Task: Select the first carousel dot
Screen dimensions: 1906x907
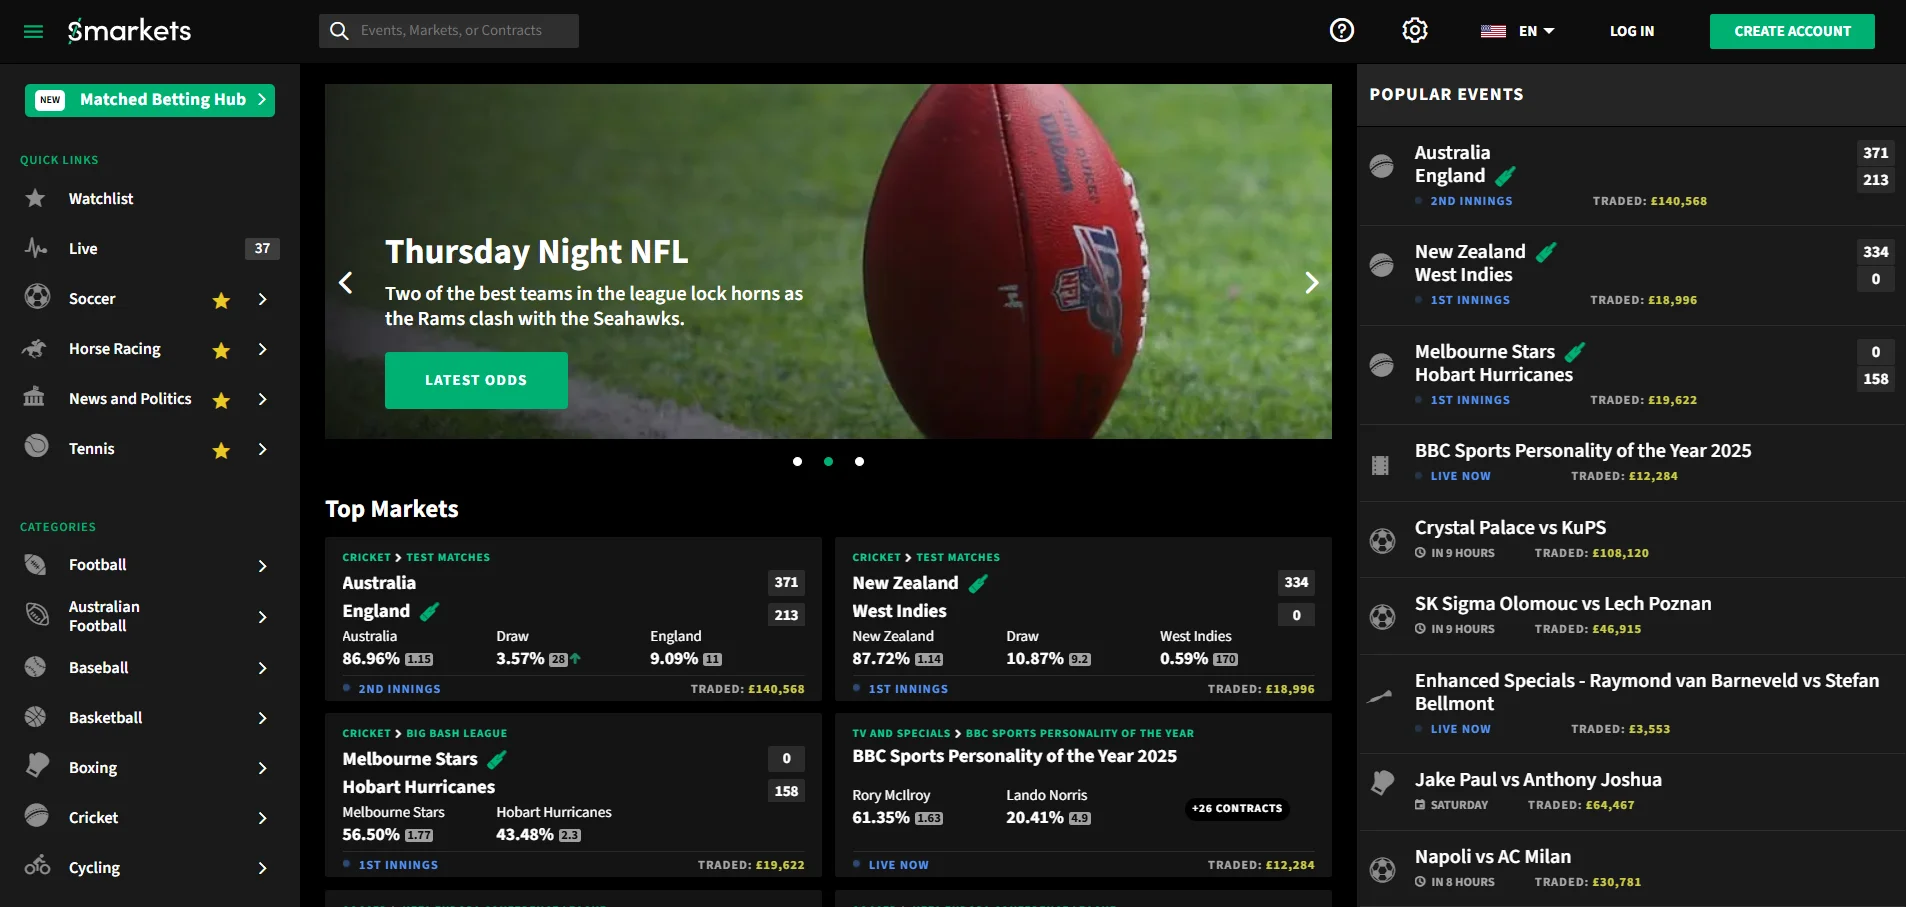Action: point(797,461)
